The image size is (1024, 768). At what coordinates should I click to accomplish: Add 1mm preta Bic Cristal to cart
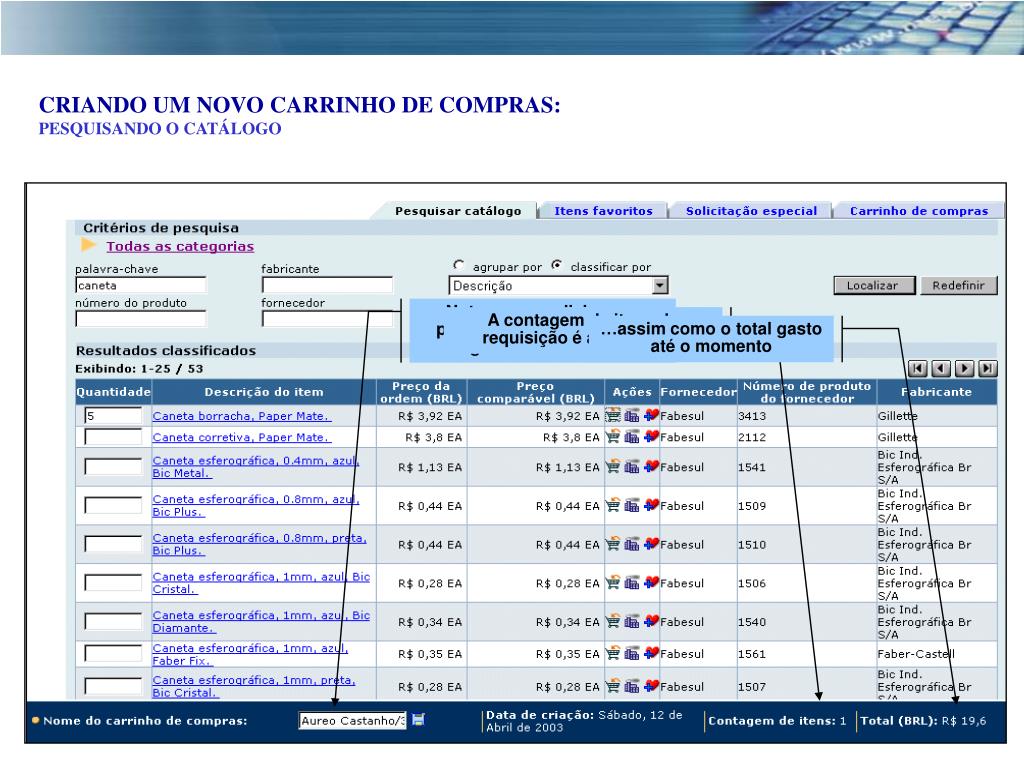click(613, 686)
